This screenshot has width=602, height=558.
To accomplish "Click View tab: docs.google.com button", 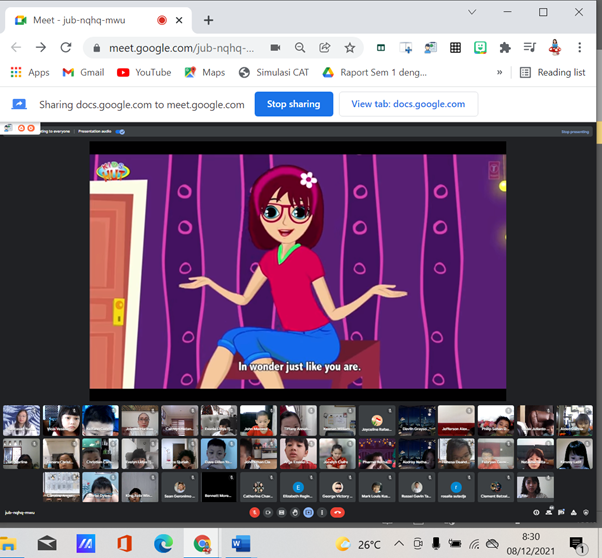I will tap(408, 104).
